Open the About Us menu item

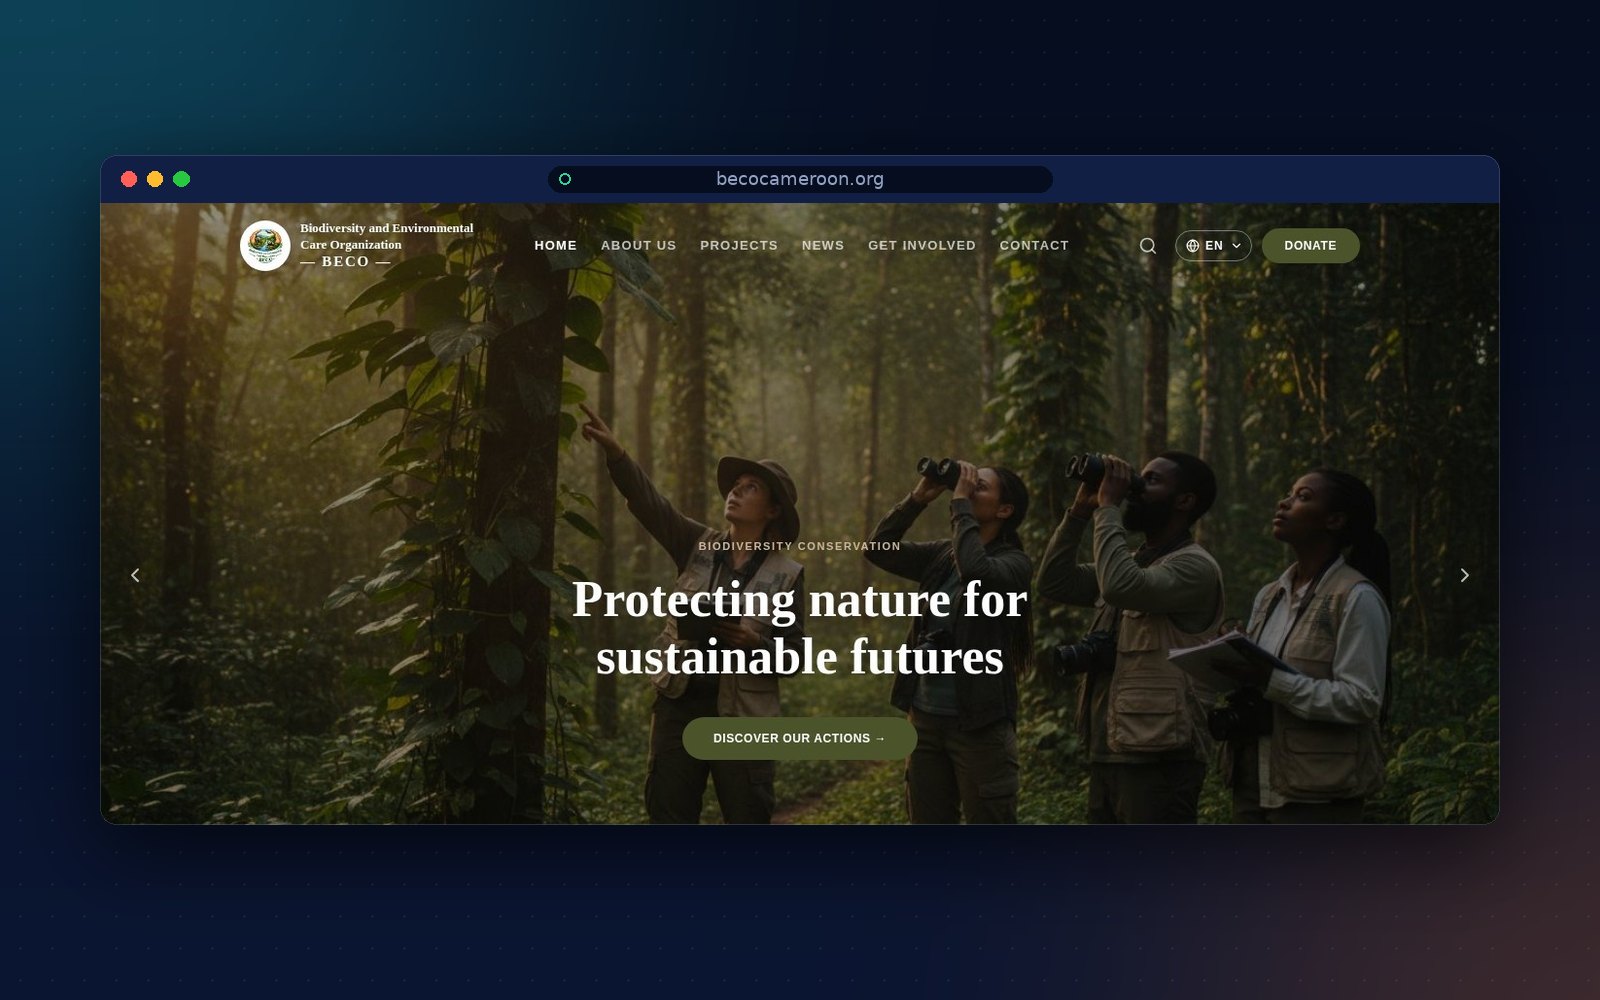click(x=638, y=245)
